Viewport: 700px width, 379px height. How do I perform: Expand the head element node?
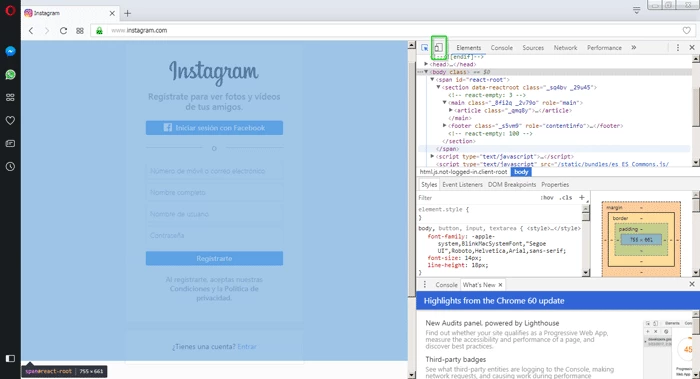pyautogui.click(x=426, y=64)
